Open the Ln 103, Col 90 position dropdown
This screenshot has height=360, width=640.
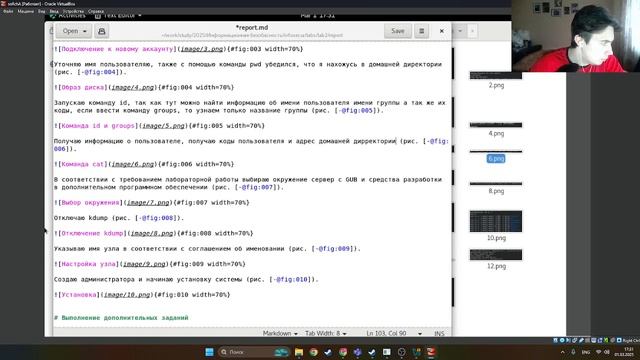tap(393, 333)
